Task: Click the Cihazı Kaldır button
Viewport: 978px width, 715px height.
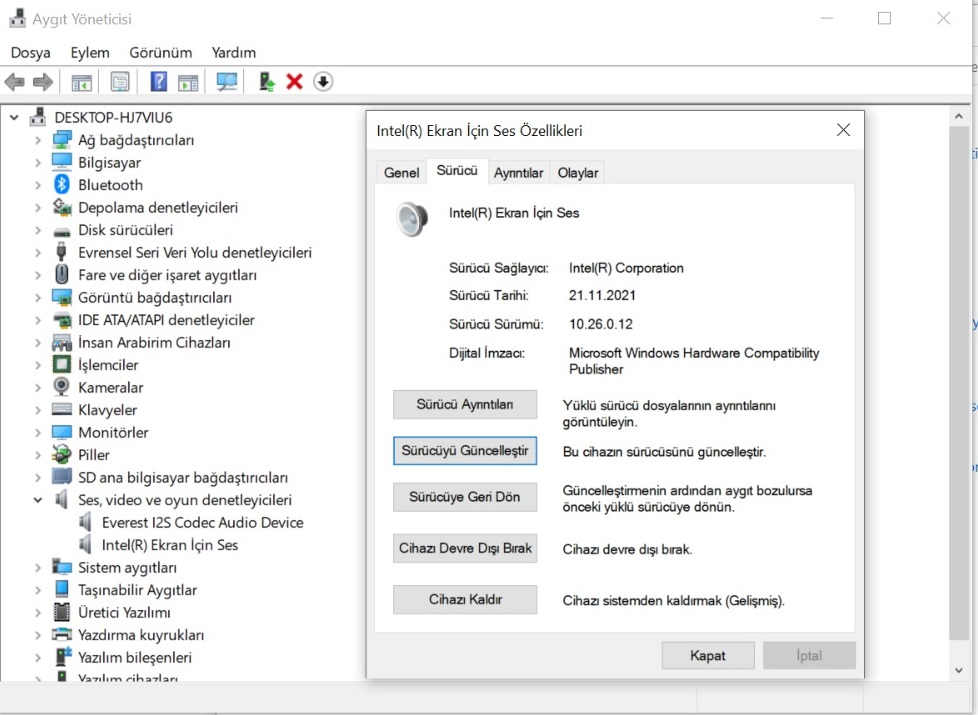Action: [x=465, y=600]
